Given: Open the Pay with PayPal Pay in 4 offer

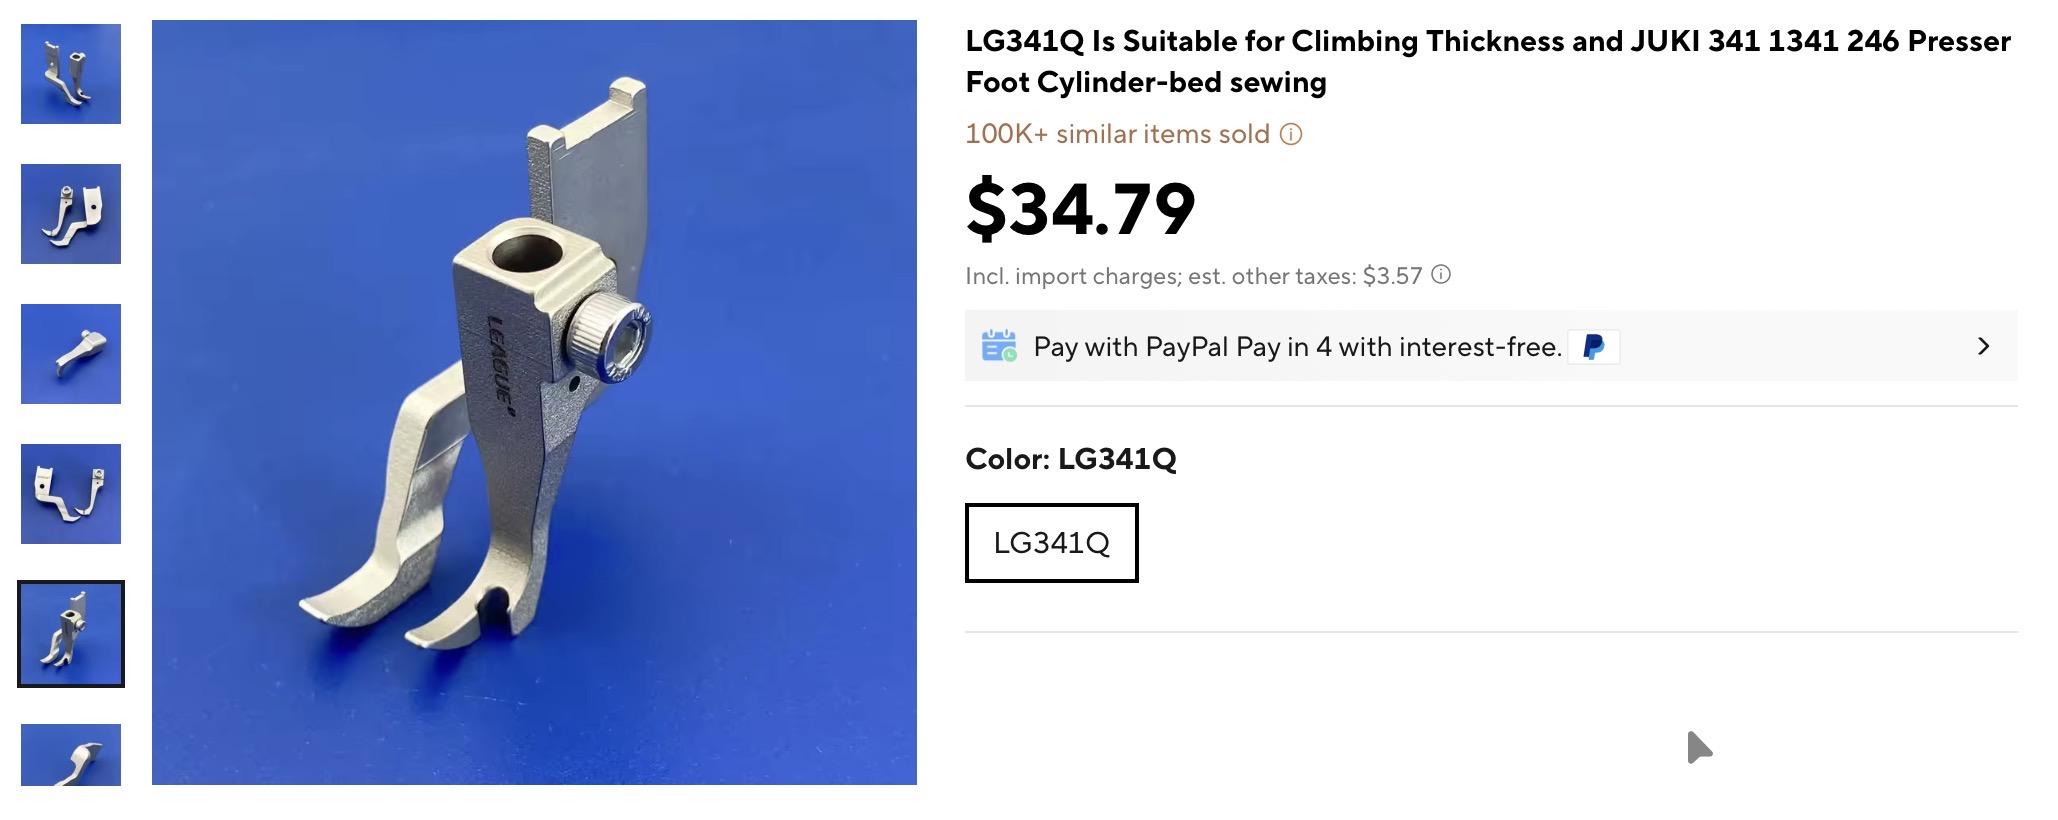Looking at the screenshot, I should (x=1297, y=347).
